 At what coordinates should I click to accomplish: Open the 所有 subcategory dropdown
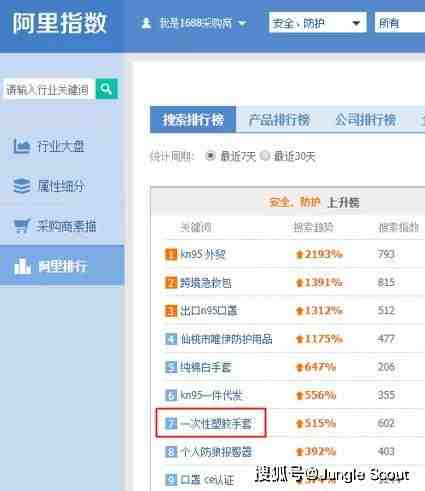(x=400, y=22)
